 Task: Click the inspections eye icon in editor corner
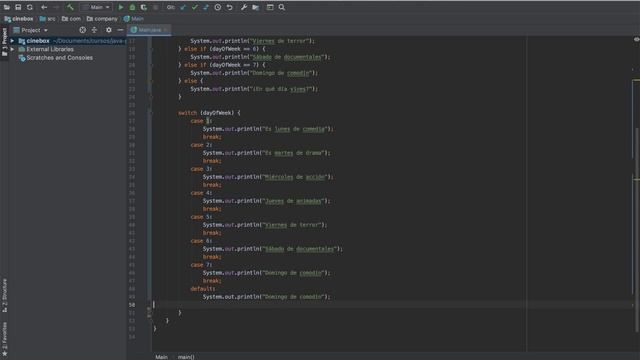(x=636, y=39)
